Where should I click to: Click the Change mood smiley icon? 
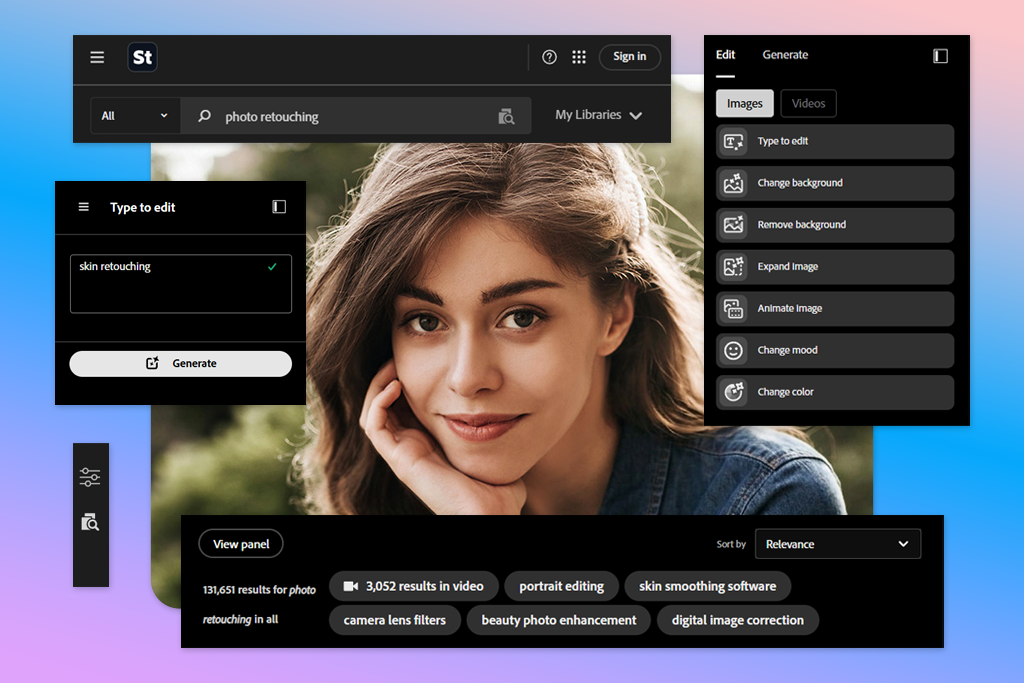(x=733, y=350)
